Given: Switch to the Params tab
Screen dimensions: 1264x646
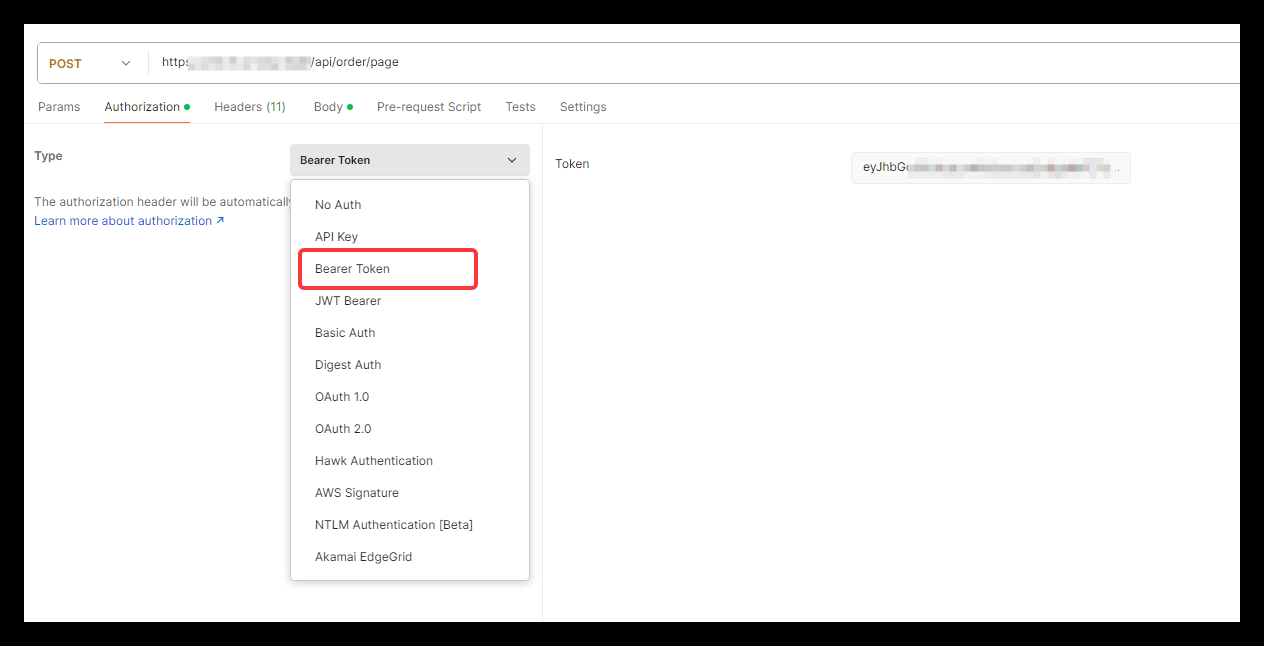Looking at the screenshot, I should coord(59,107).
